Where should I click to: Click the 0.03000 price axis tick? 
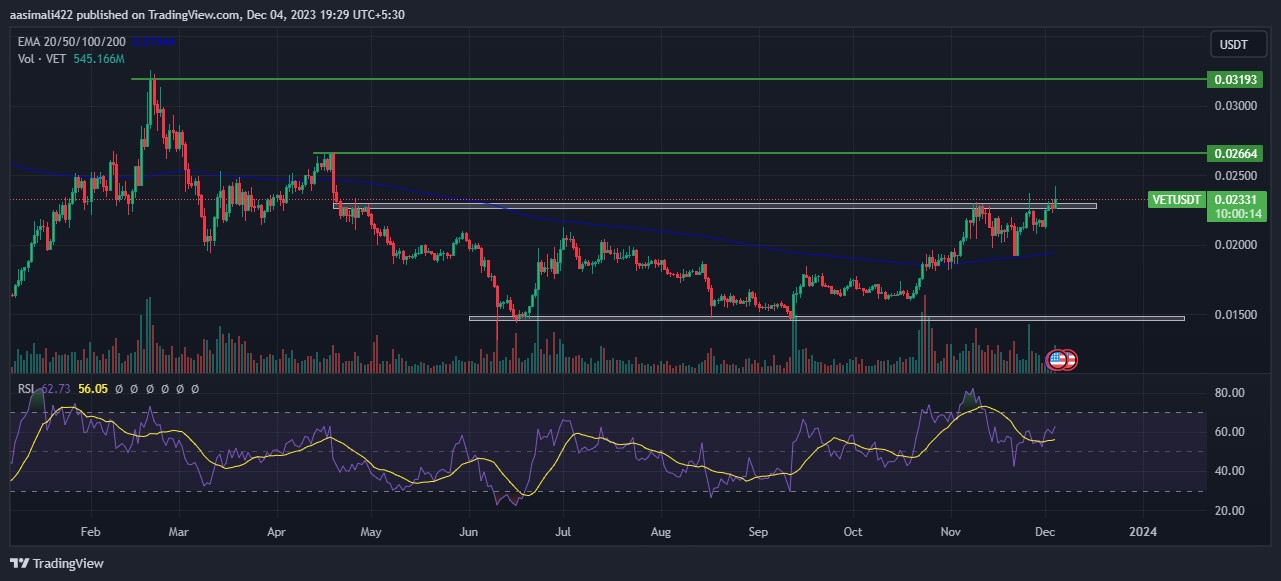[x=1236, y=105]
